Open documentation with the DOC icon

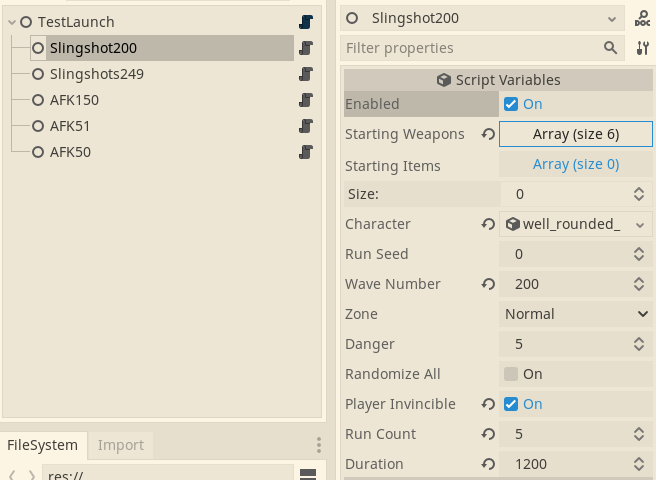pyautogui.click(x=642, y=18)
